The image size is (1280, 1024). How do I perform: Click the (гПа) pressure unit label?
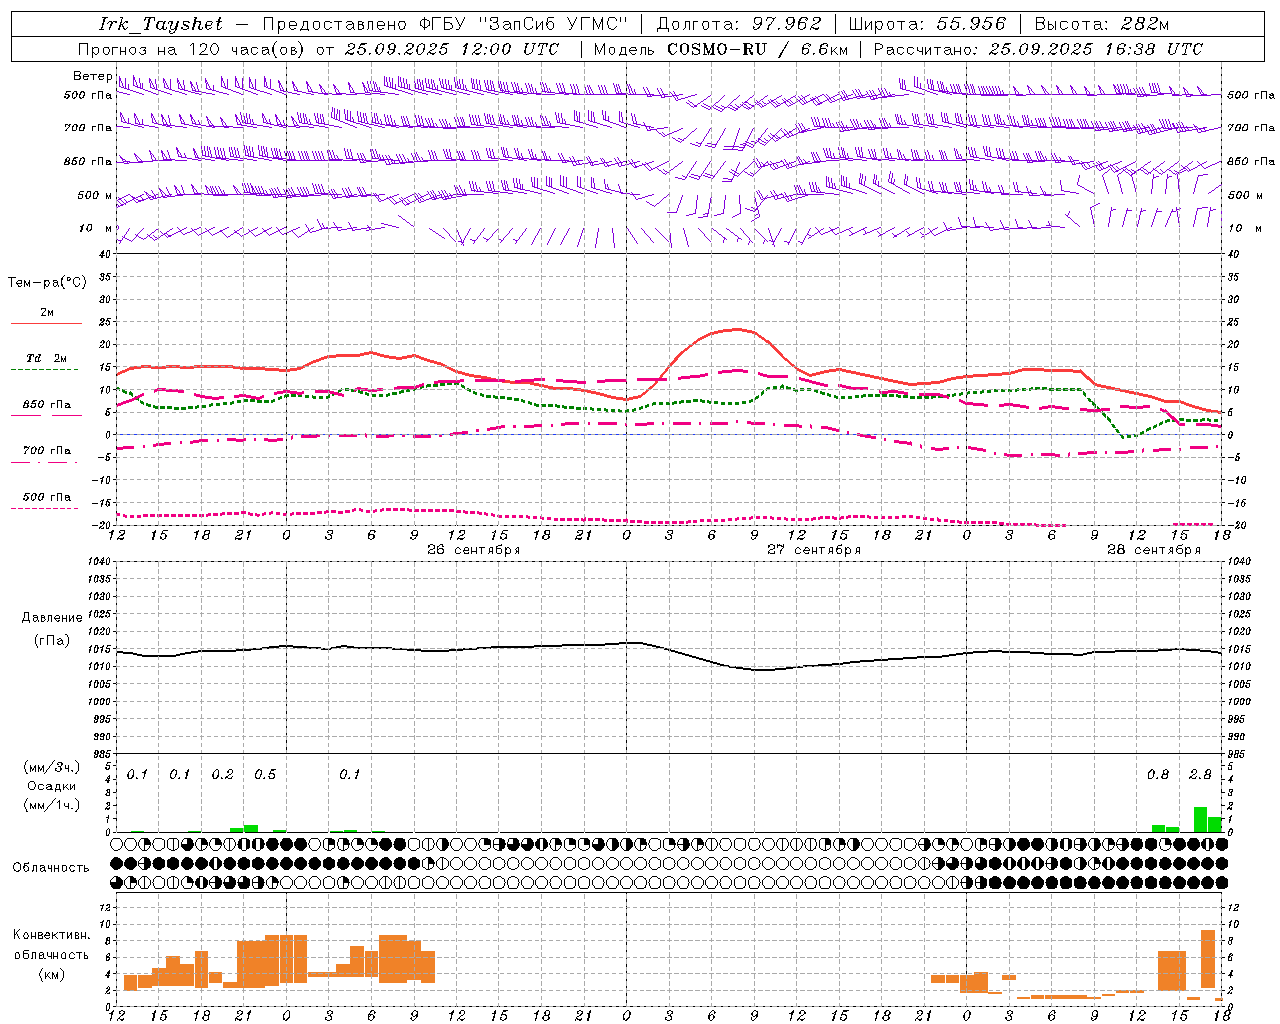pyautogui.click(x=52, y=641)
